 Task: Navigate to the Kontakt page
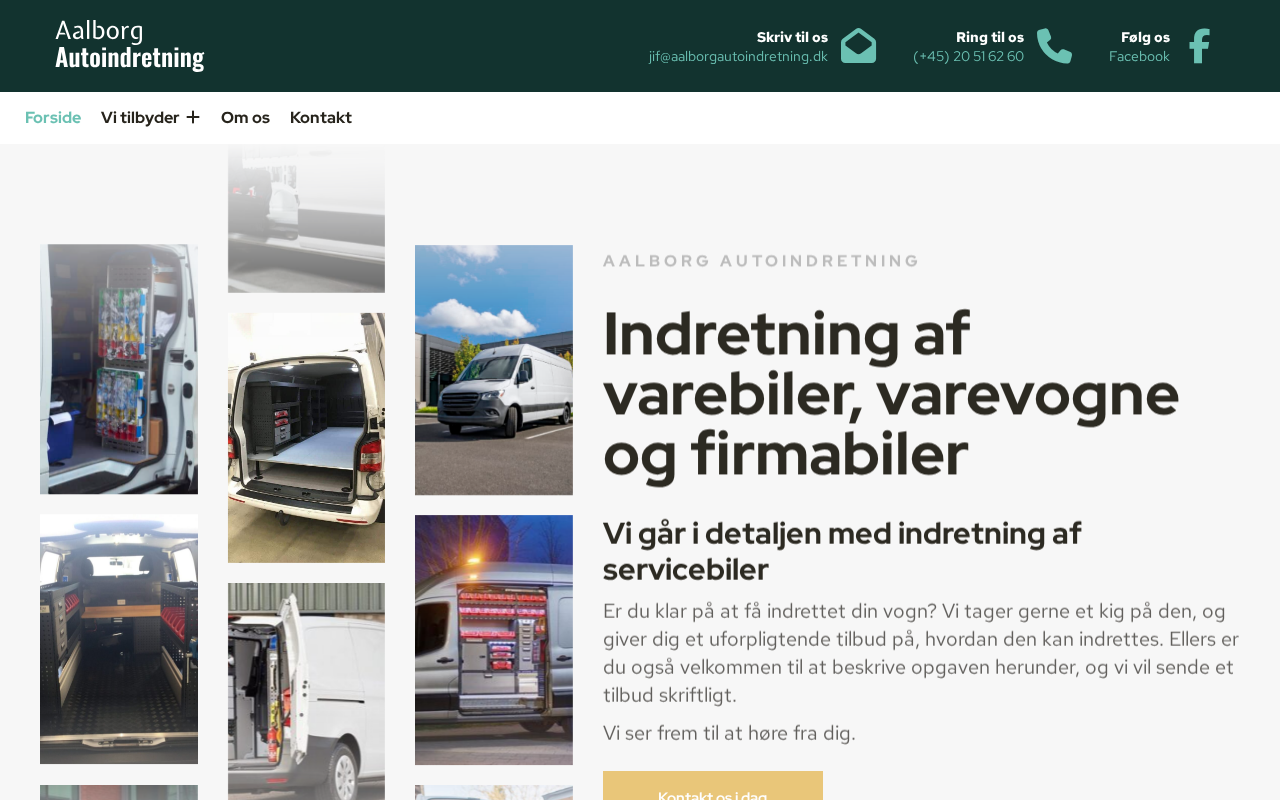321,118
